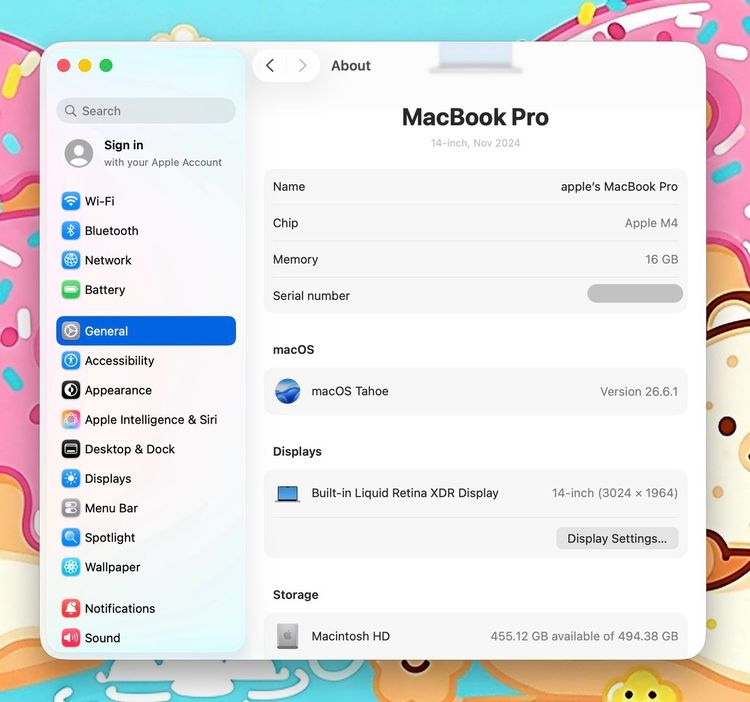Minimize window using the yellow button

pyautogui.click(x=85, y=66)
